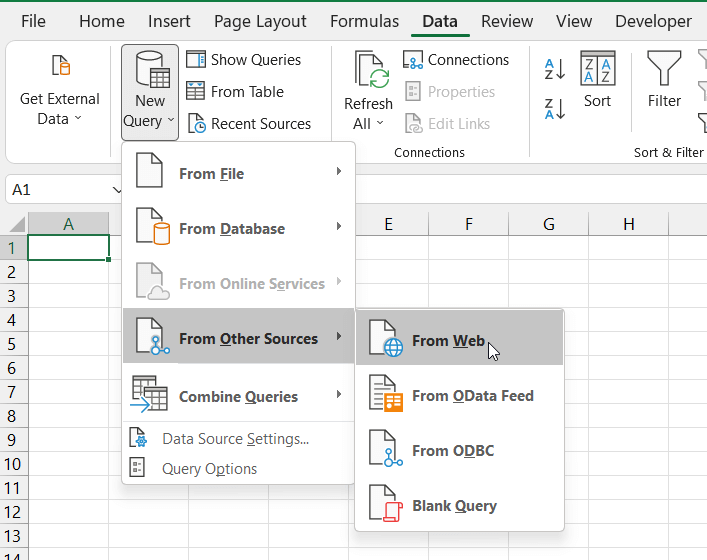Sort descending with Z to A icon

555,109
